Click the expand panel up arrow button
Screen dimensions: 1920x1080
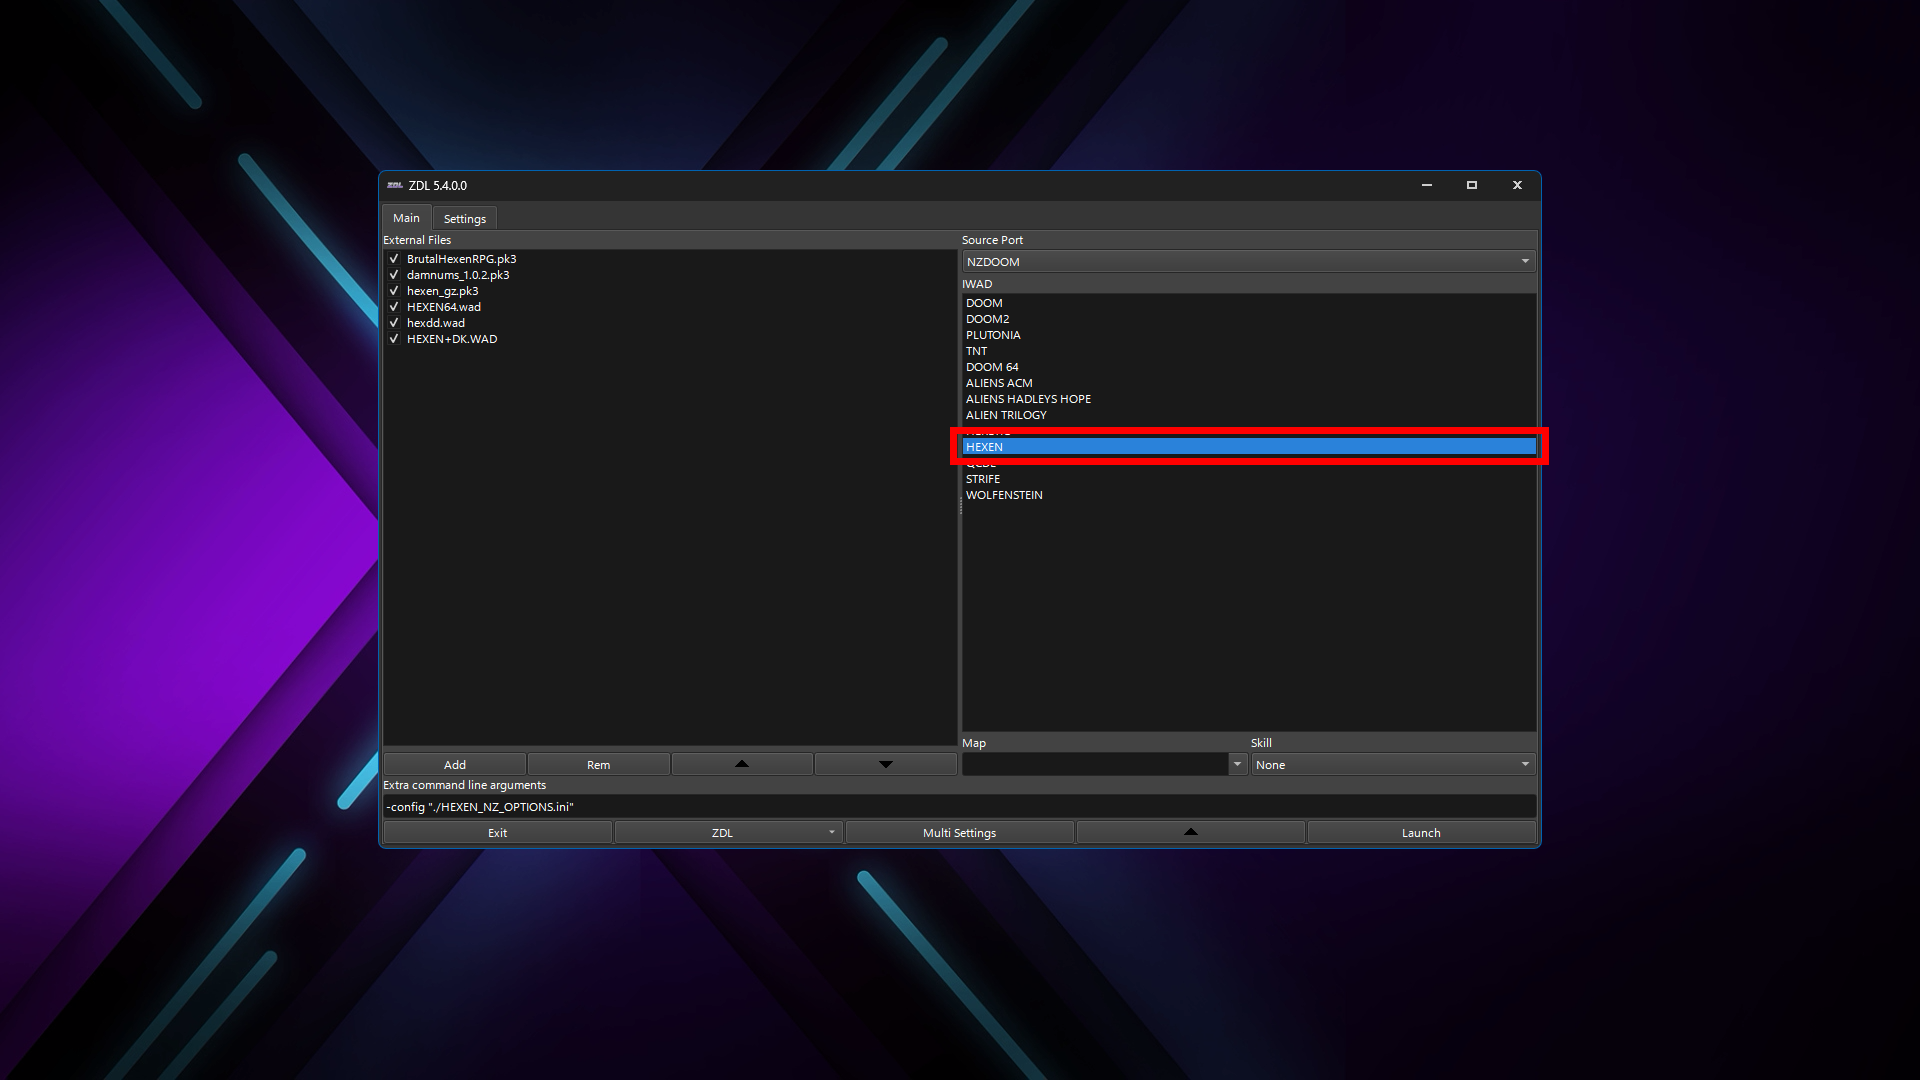coord(1190,832)
